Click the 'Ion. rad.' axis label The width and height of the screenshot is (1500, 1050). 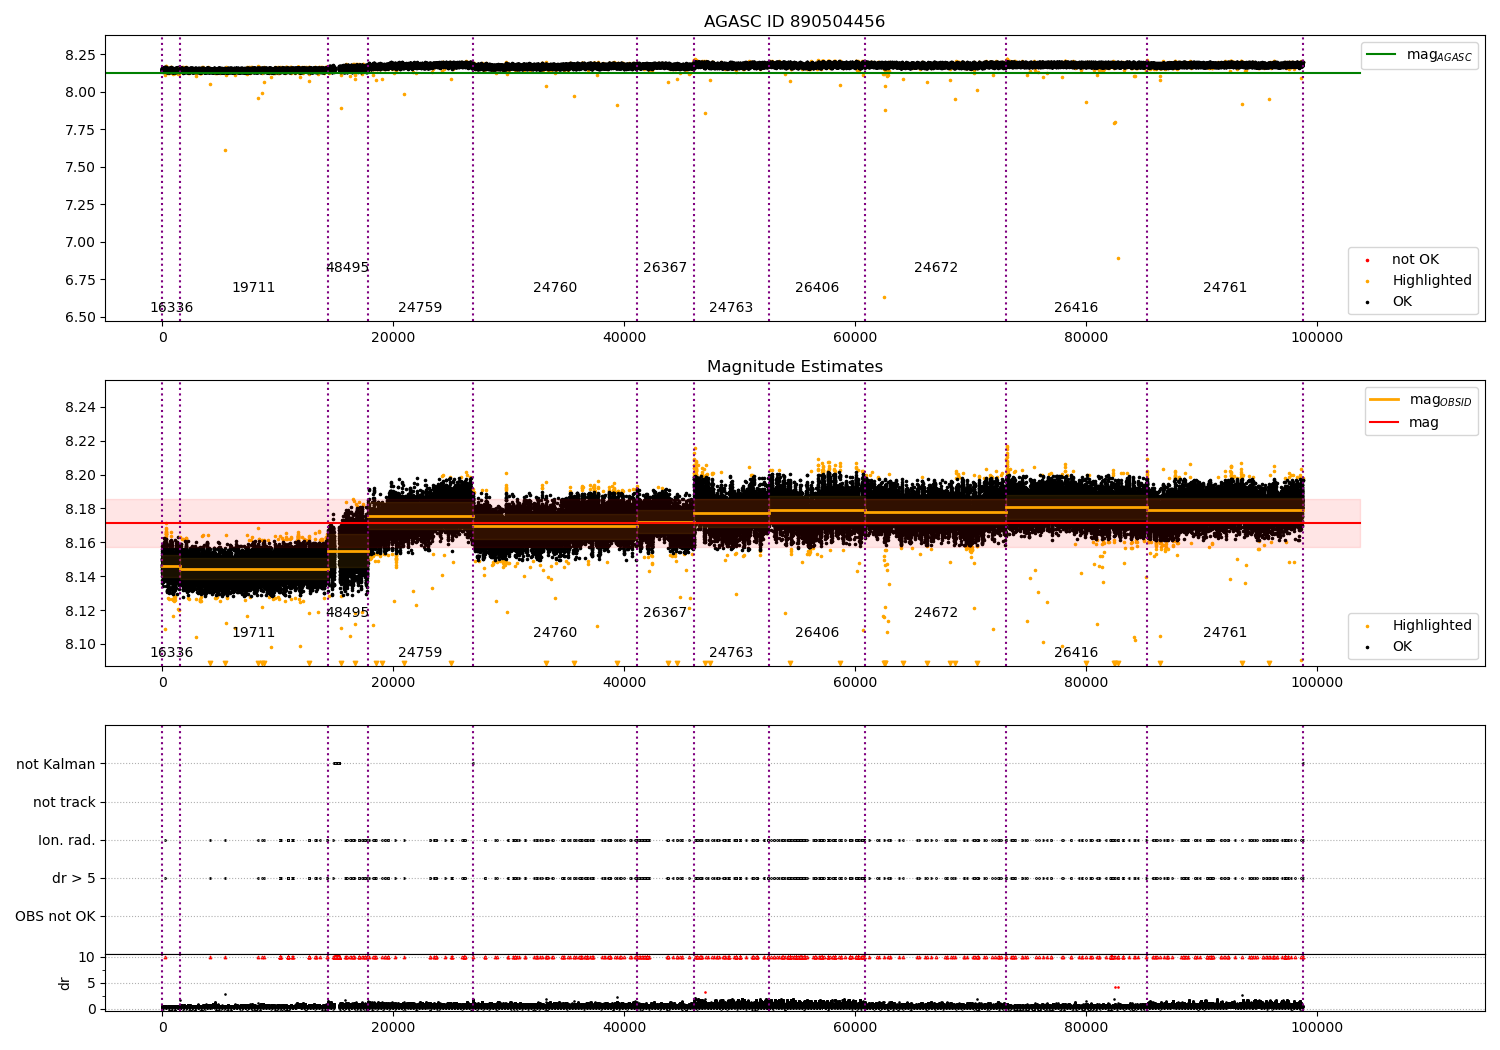[x=67, y=841]
